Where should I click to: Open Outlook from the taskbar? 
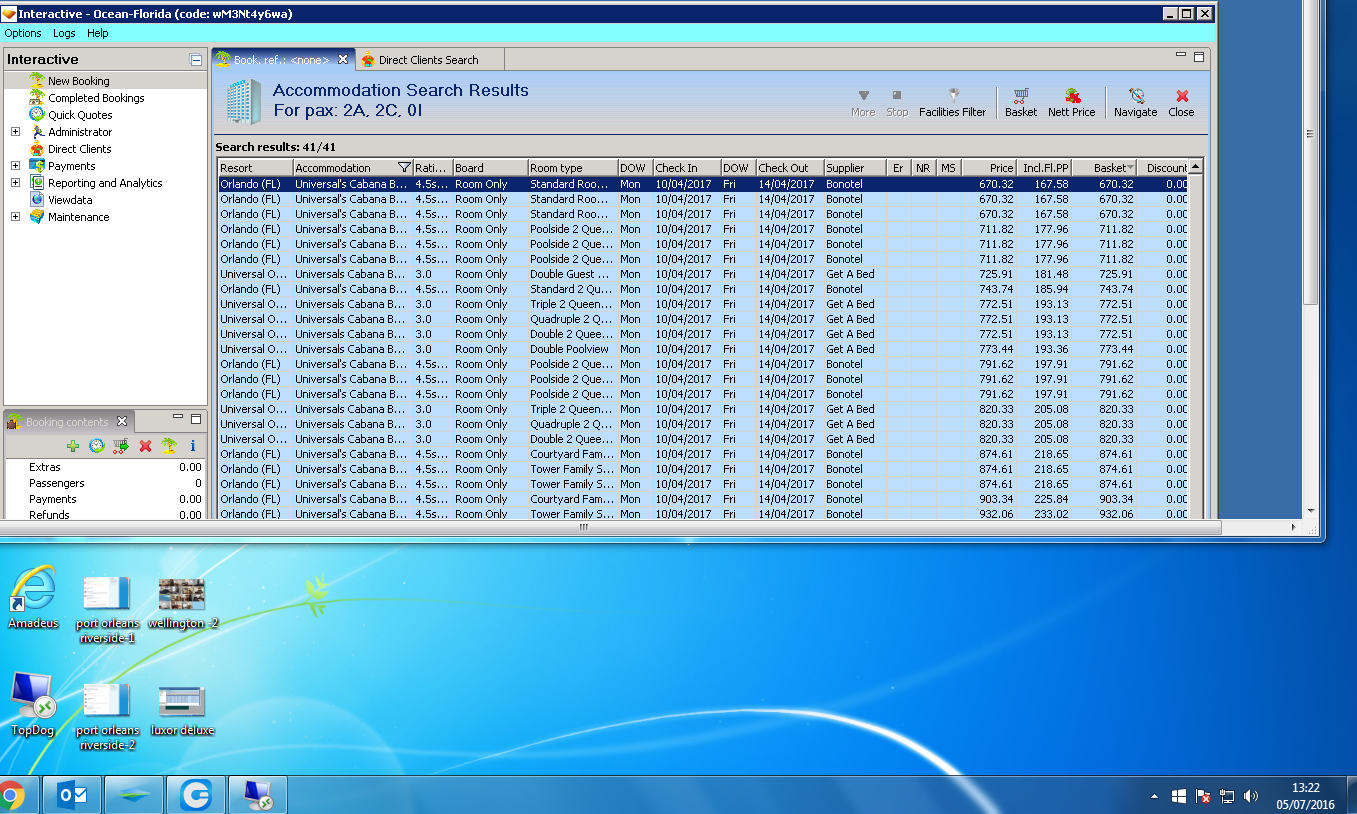click(72, 796)
